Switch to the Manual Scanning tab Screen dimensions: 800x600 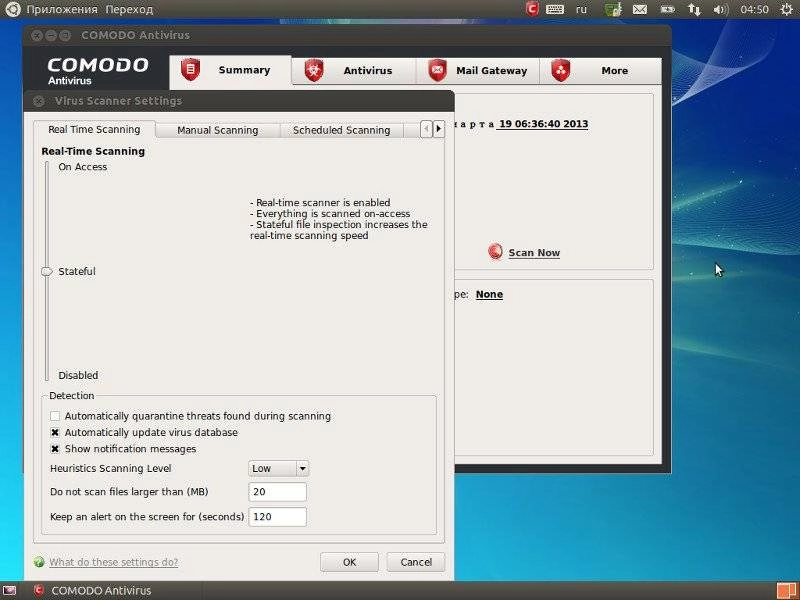click(x=217, y=130)
